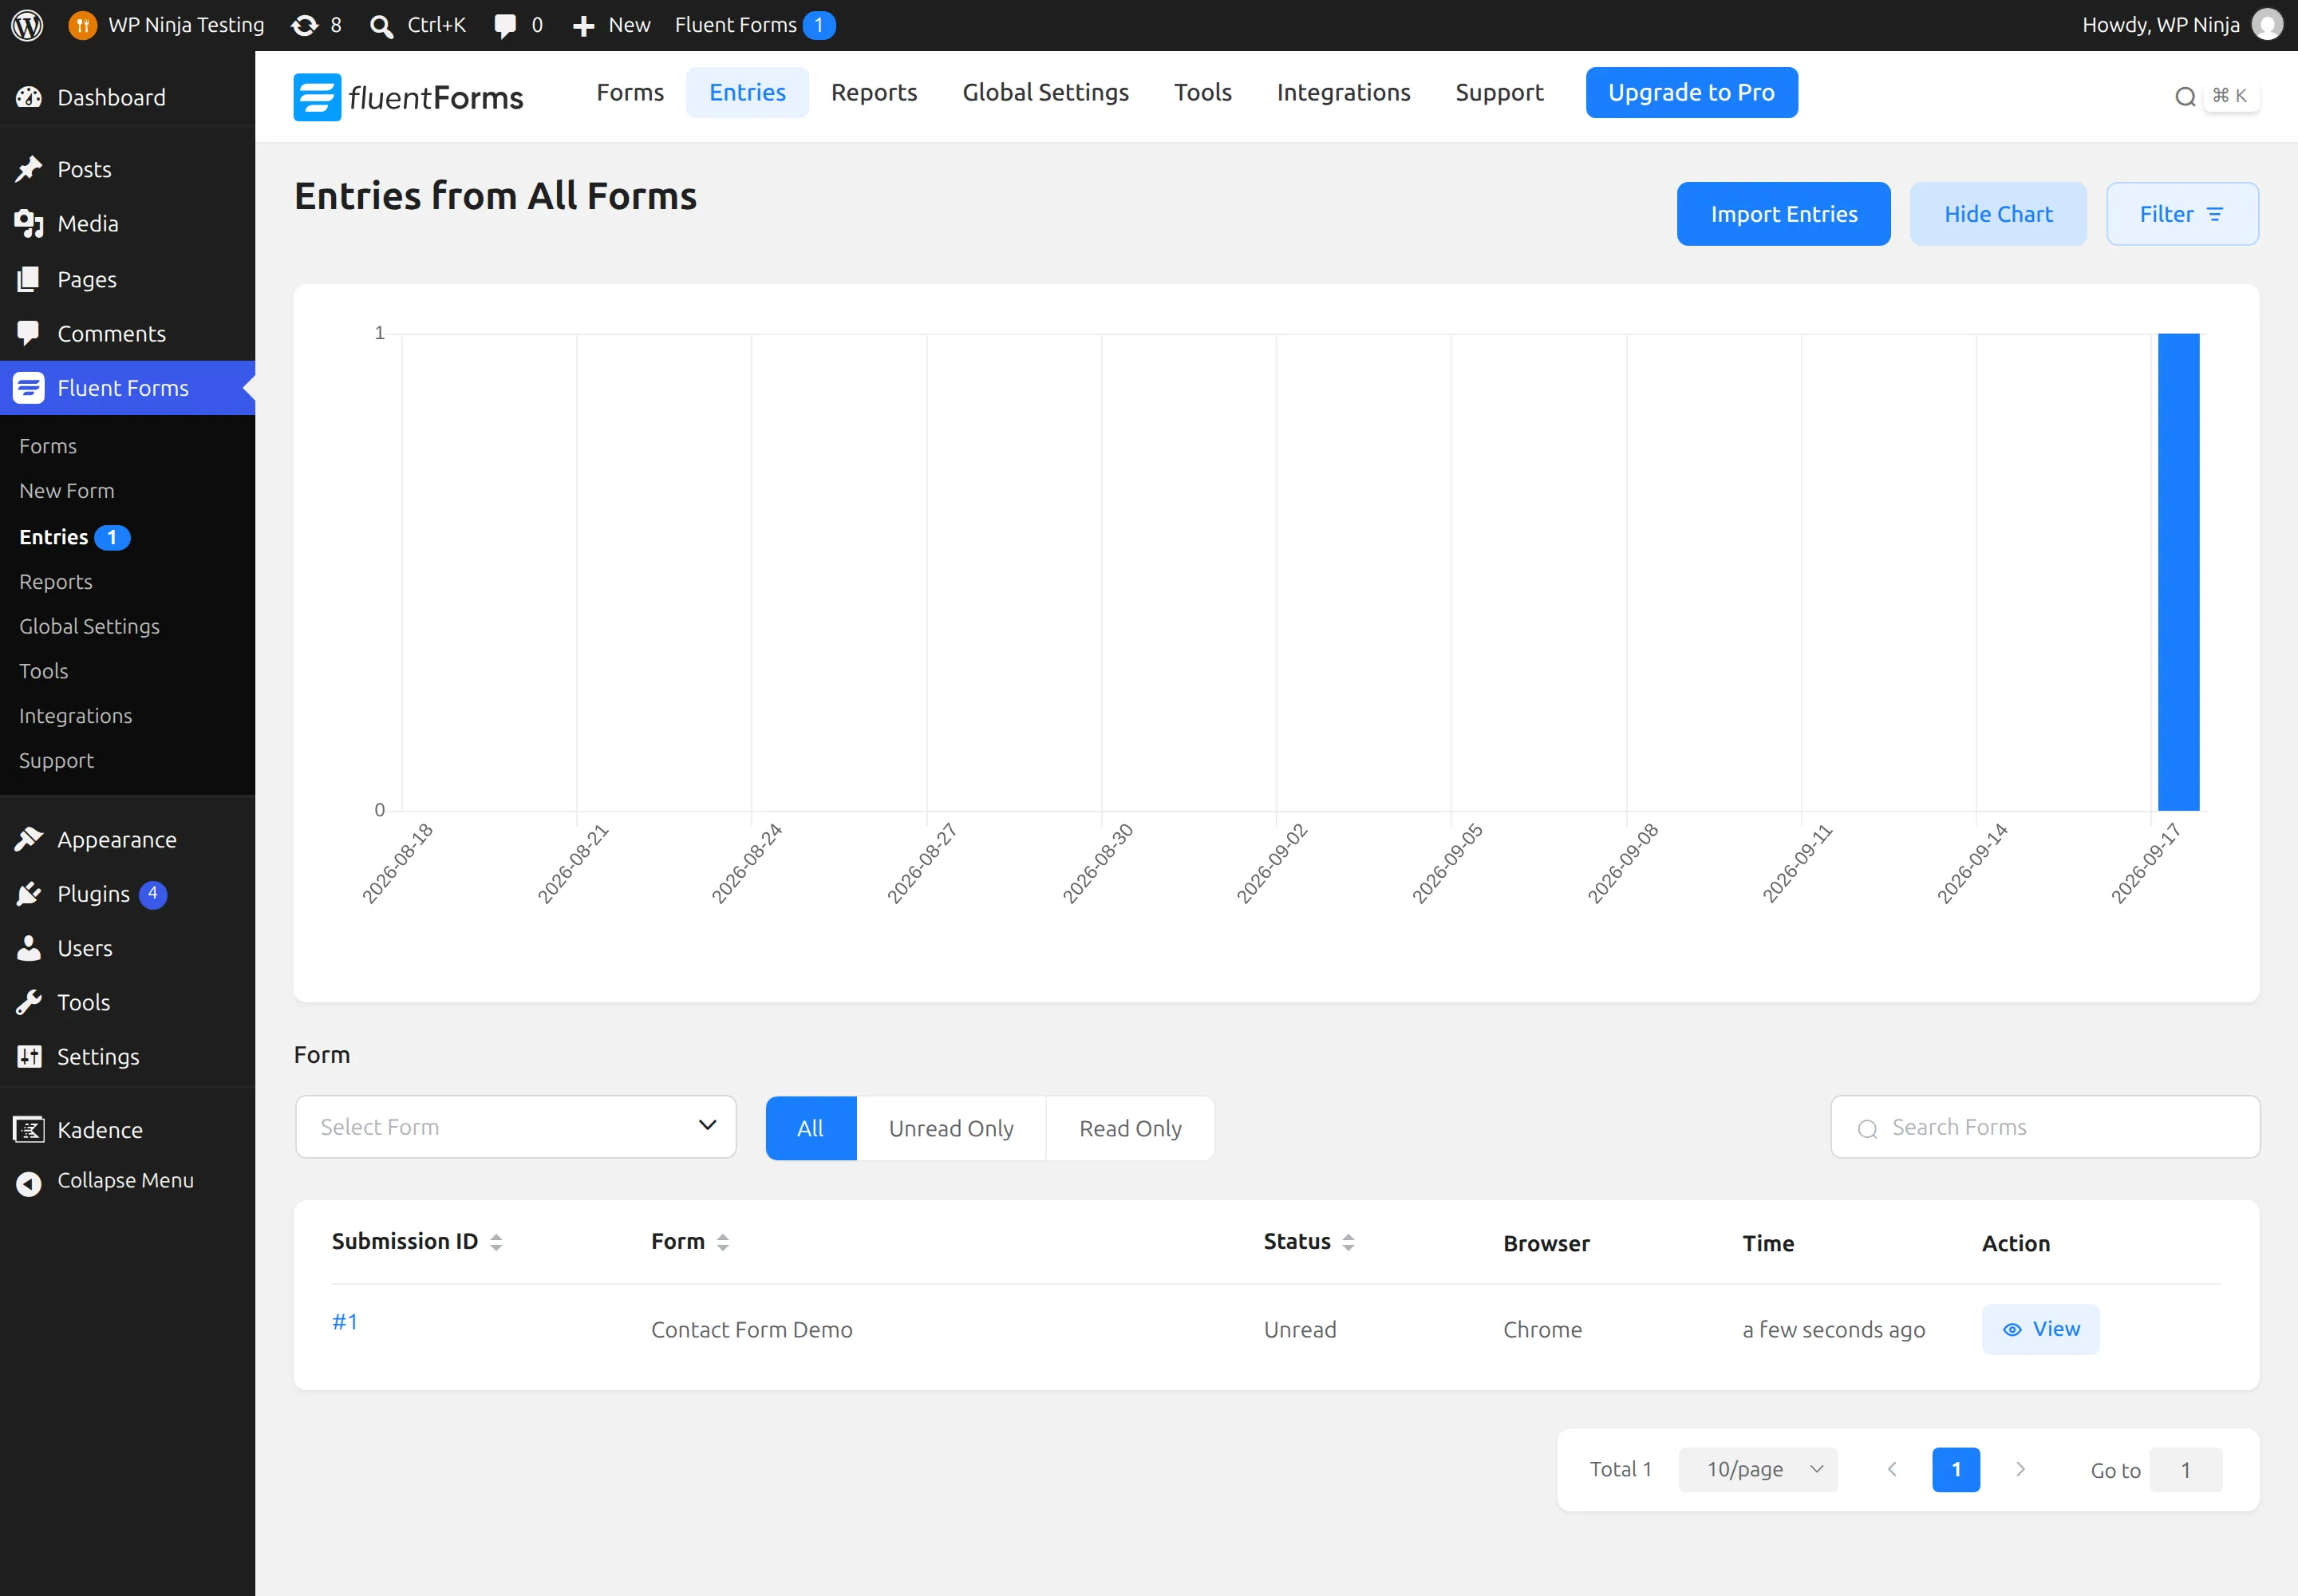Click the WordPress logo icon
The width and height of the screenshot is (2298, 1596).
point(27,25)
